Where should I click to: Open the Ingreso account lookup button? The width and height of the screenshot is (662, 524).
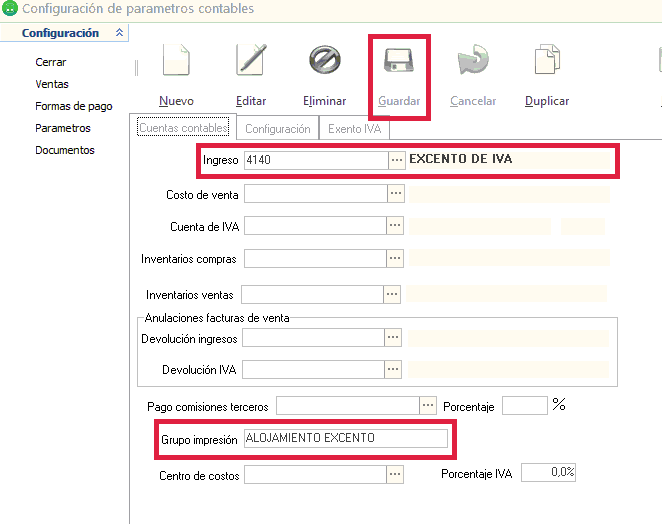tap(396, 160)
